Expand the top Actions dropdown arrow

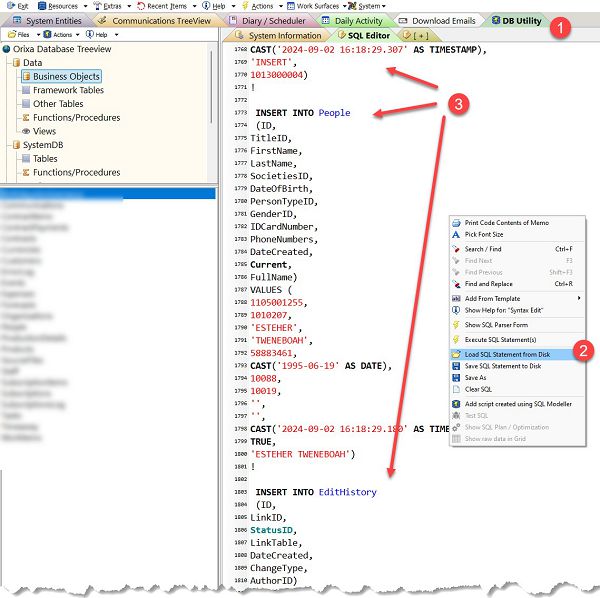(281, 6)
